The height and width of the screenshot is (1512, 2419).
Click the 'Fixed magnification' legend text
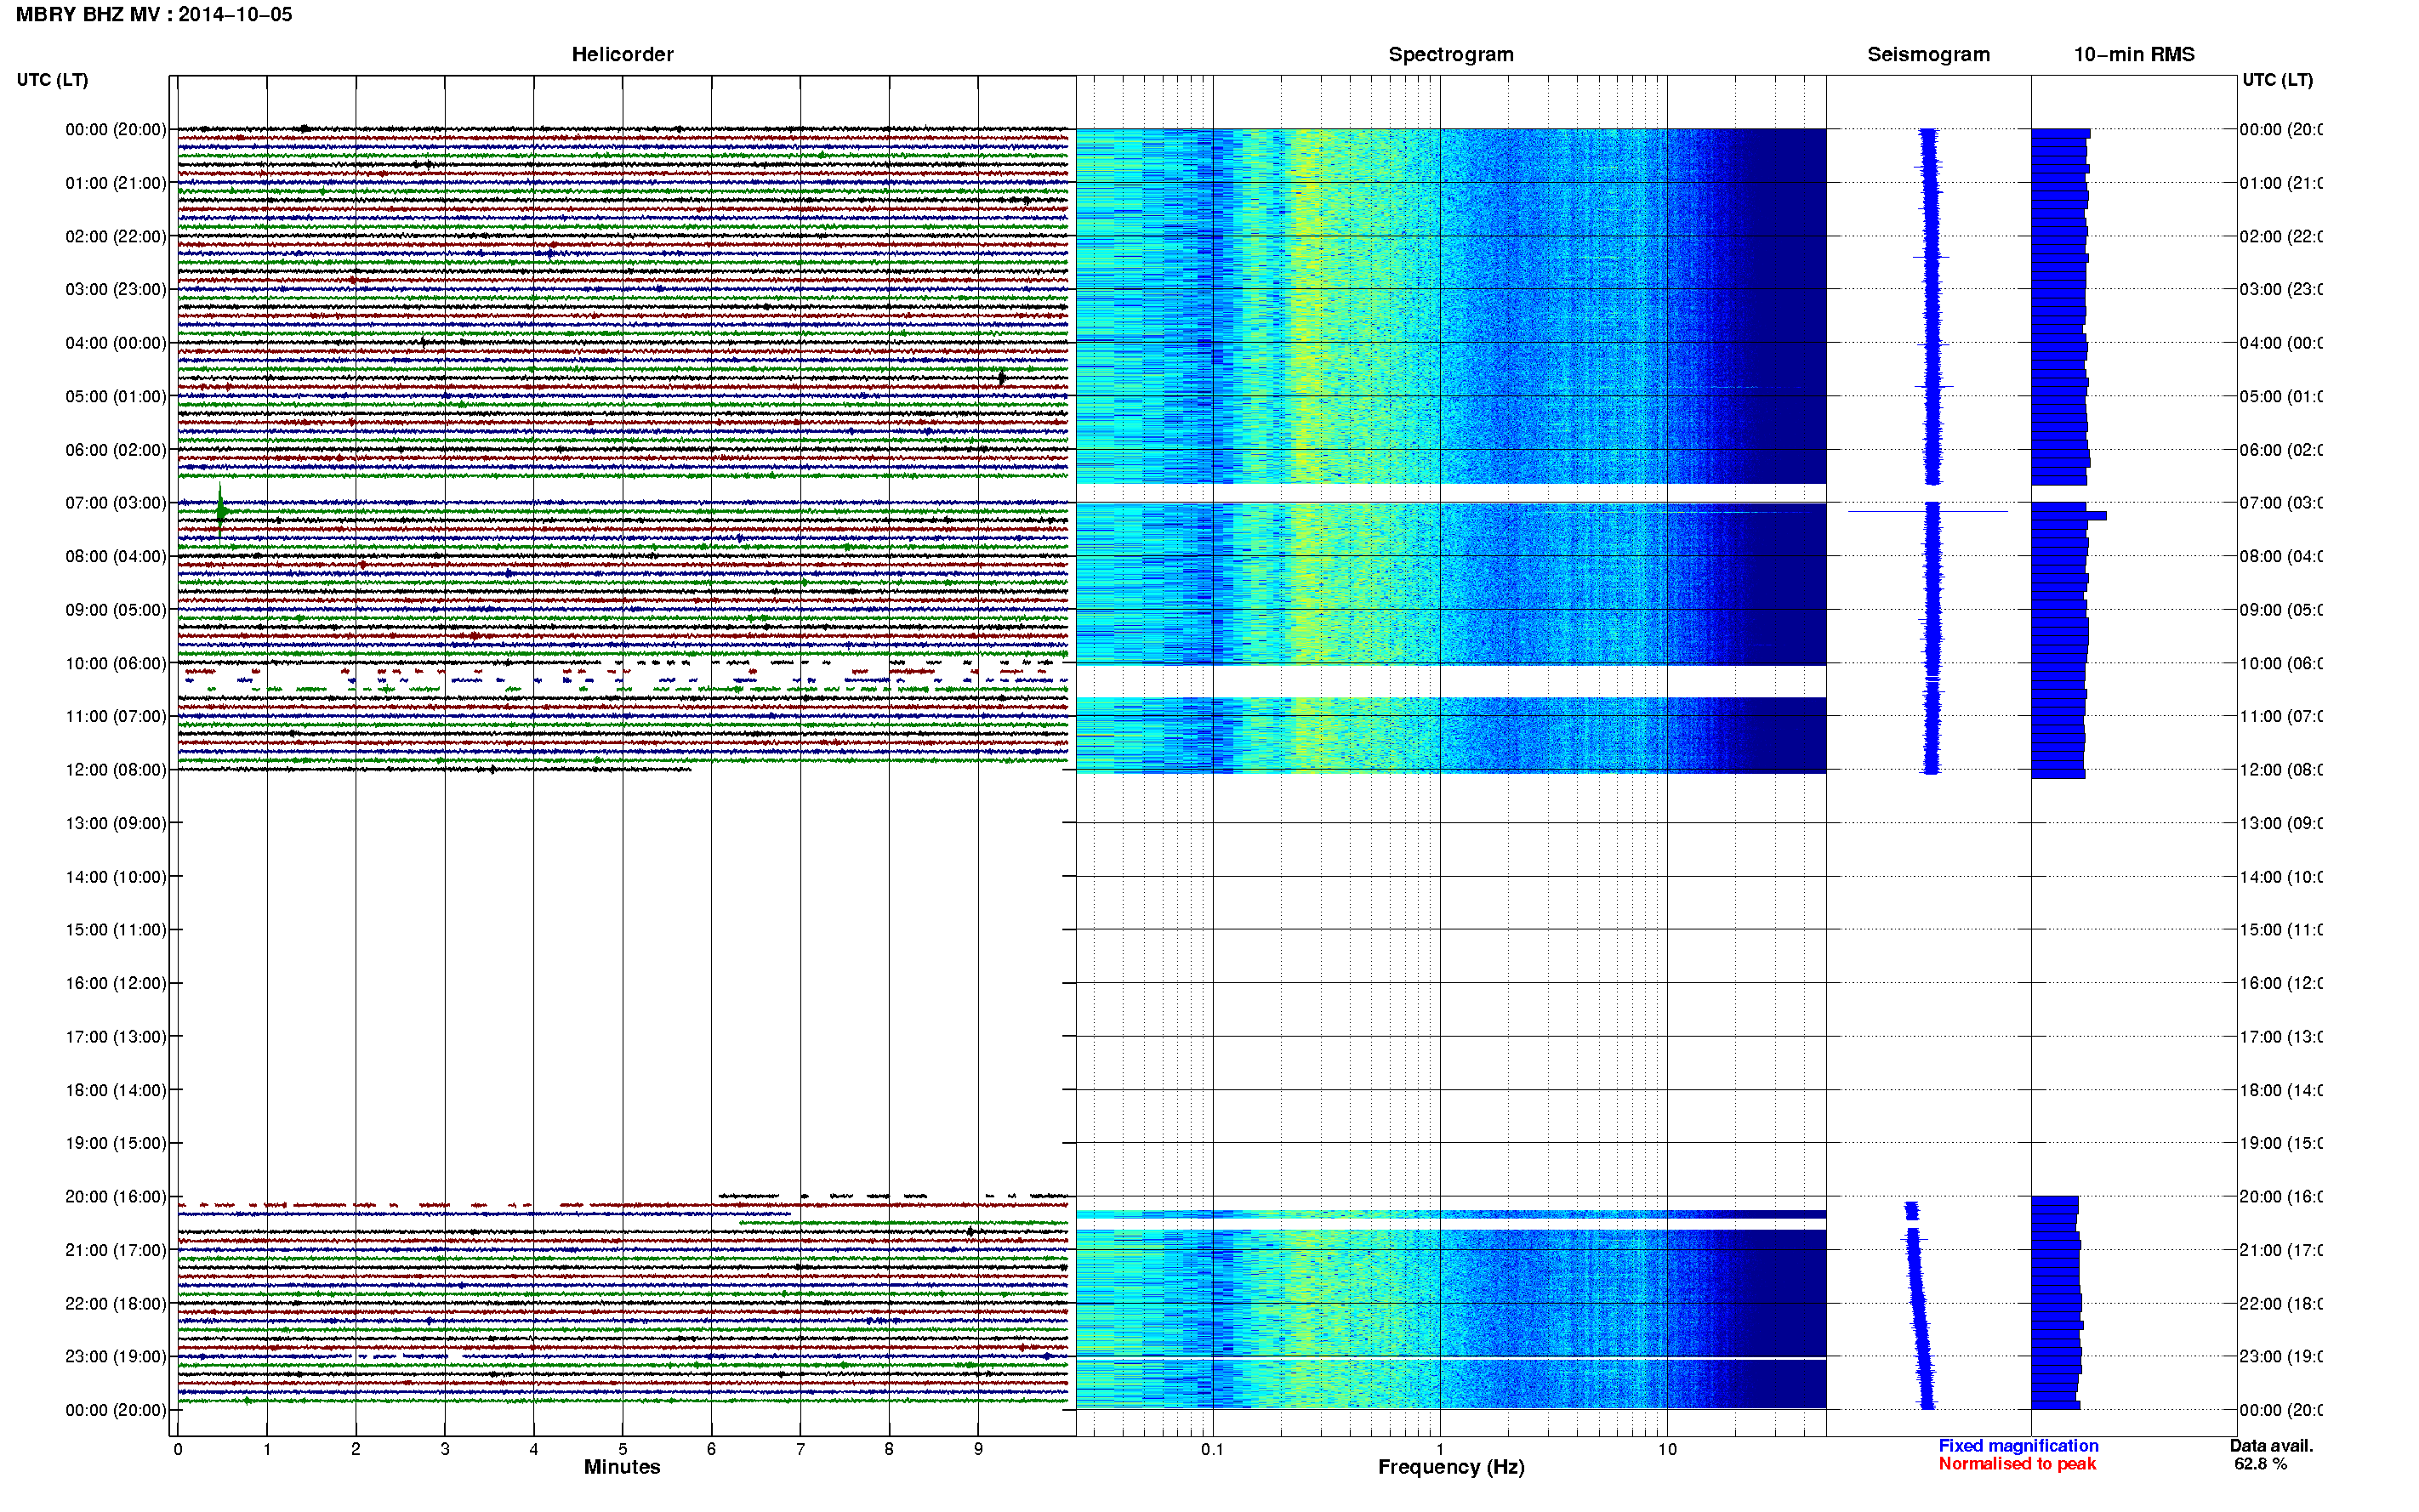point(2018,1446)
